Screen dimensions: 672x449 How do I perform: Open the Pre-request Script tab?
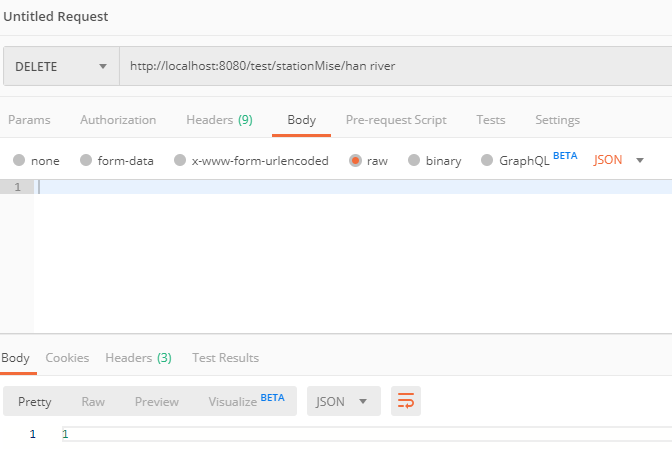[x=396, y=120]
